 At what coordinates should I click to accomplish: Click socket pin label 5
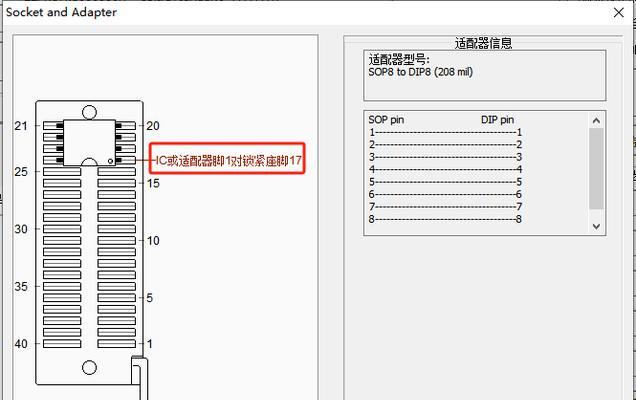(x=150, y=298)
